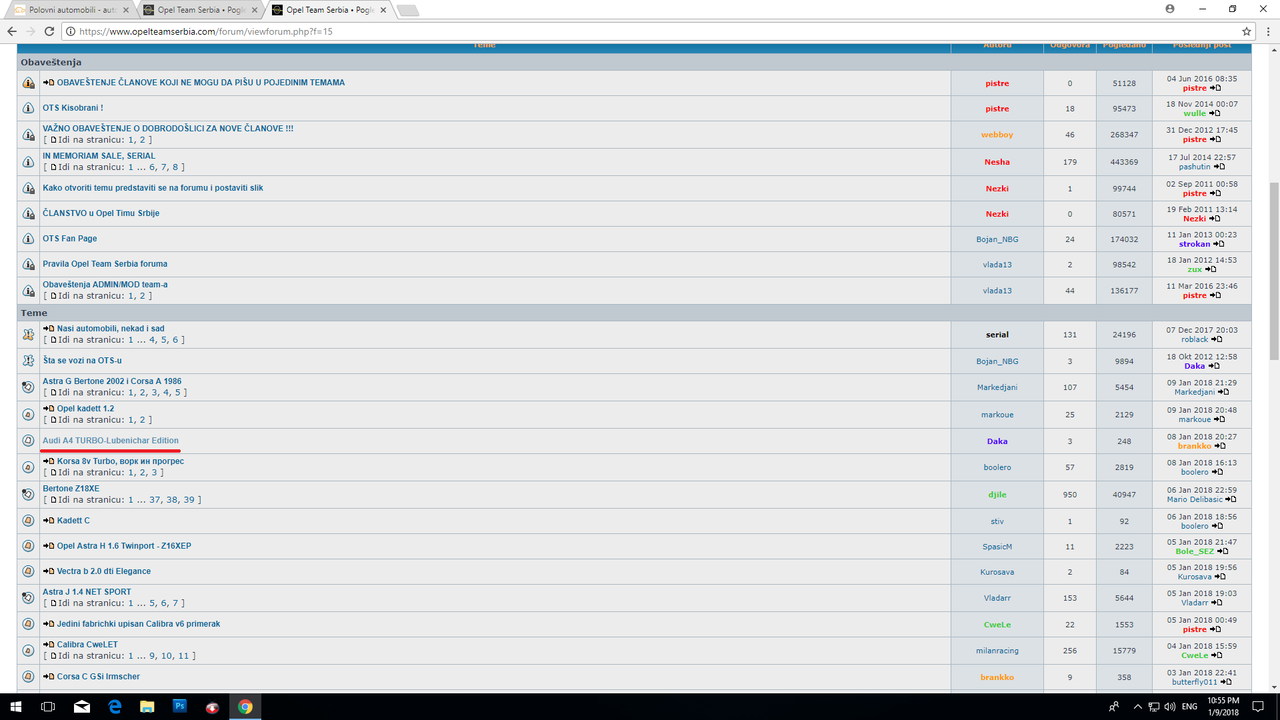Open the Mail app from taskbar
Viewport: 1280px width, 720px height.
[81, 706]
